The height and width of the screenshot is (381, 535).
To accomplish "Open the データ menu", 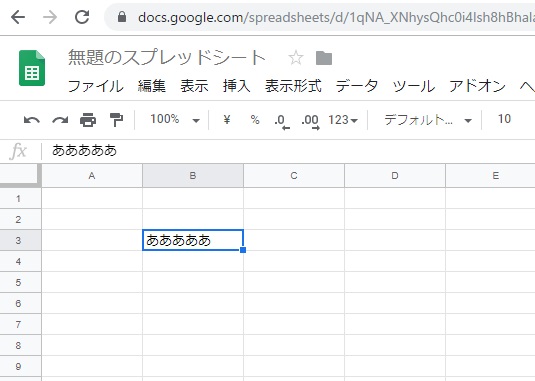I will click(357, 86).
